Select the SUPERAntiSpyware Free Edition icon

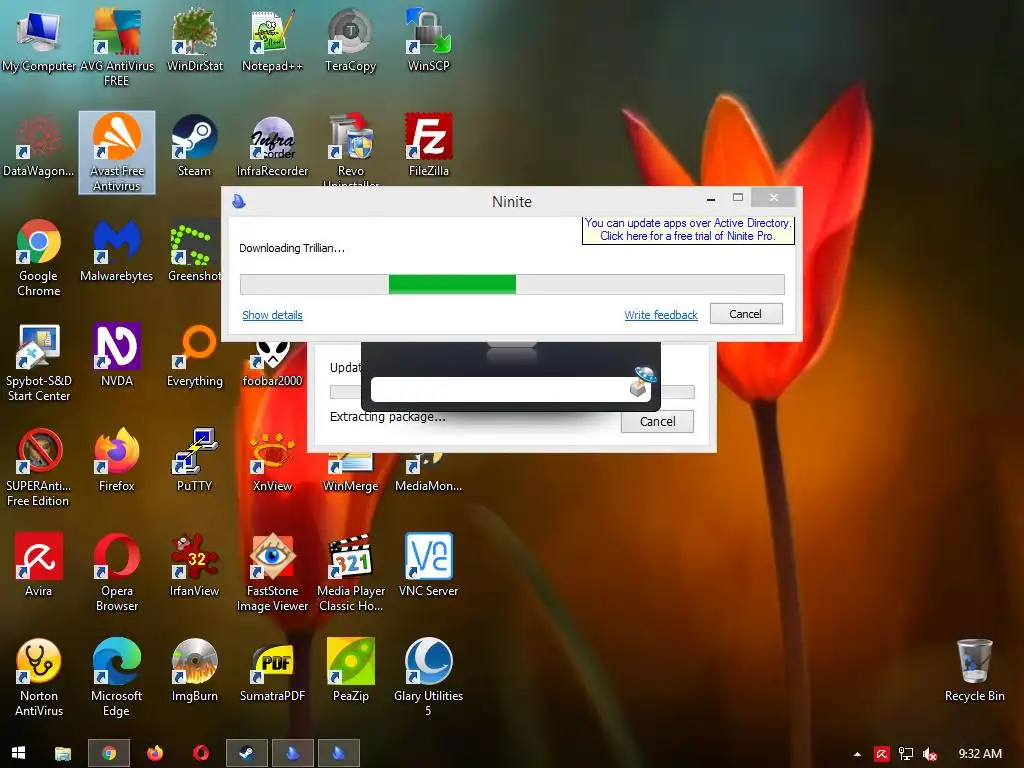[39, 468]
